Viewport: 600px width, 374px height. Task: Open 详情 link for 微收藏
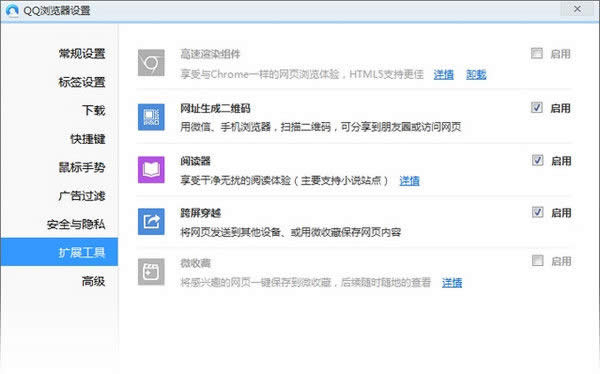coord(452,283)
